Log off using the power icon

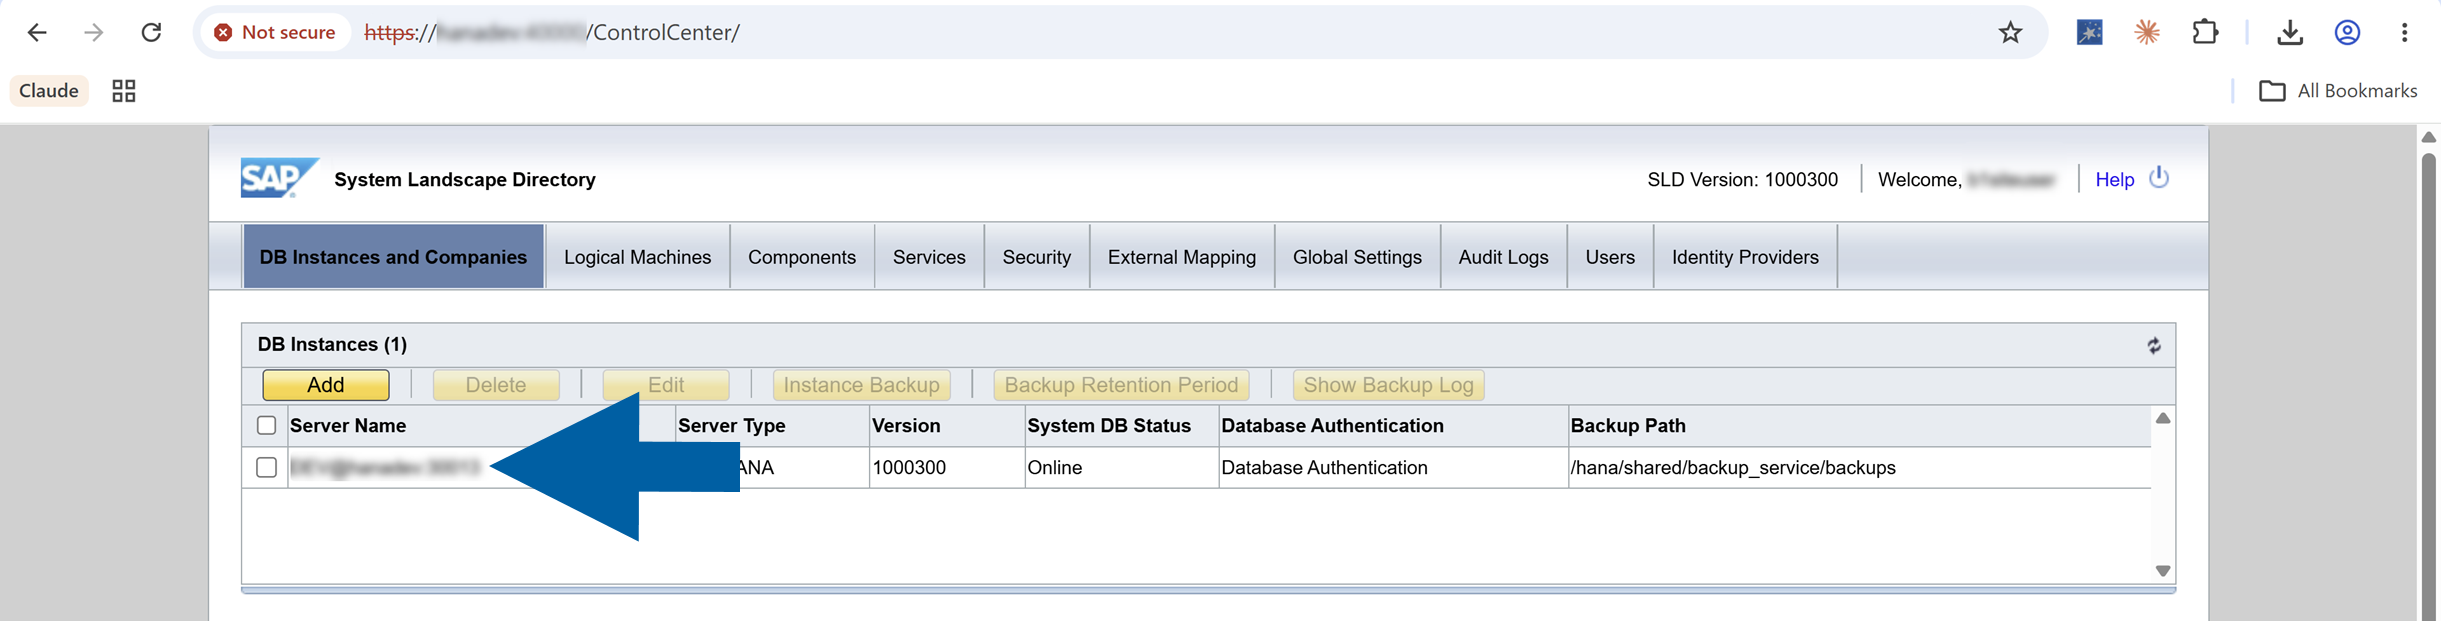tap(2159, 178)
